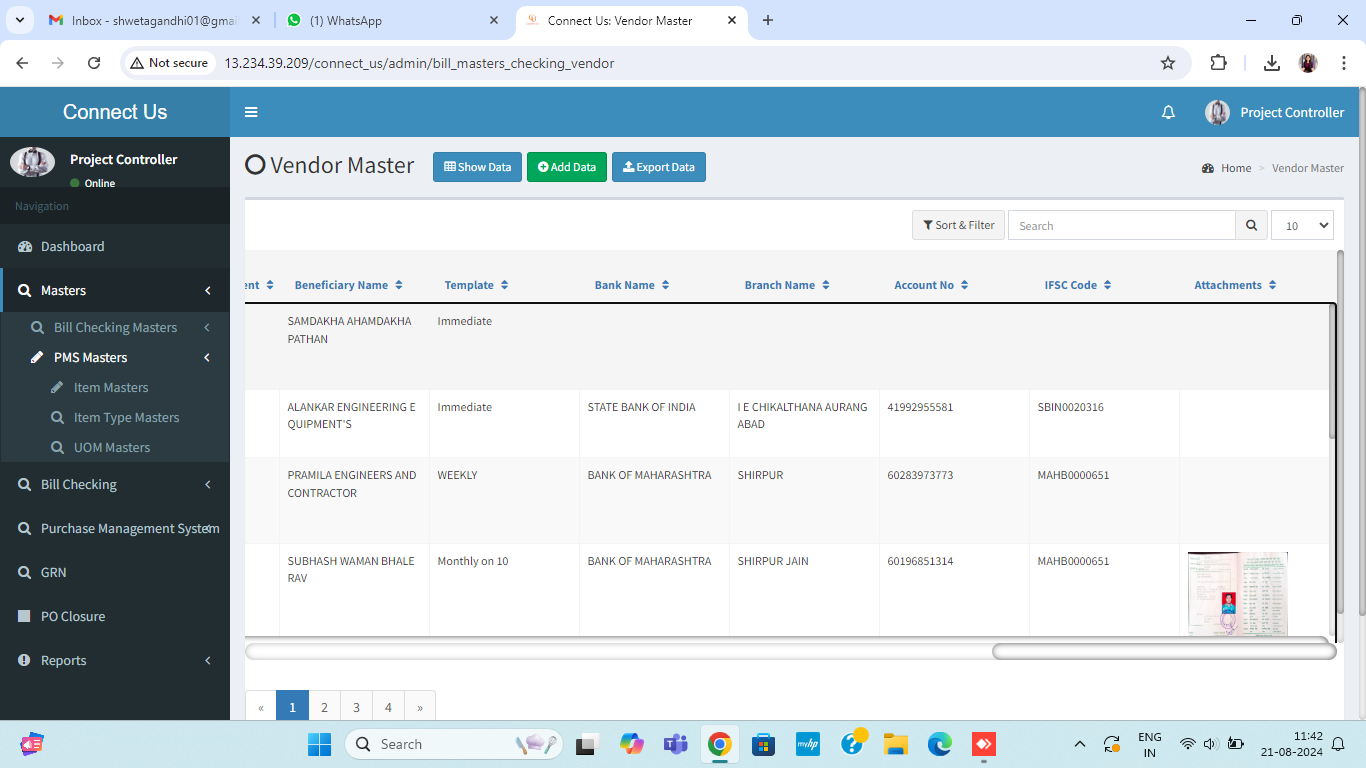Image resolution: width=1366 pixels, height=768 pixels.
Task: Expand the Reports menu
Action: point(208,660)
